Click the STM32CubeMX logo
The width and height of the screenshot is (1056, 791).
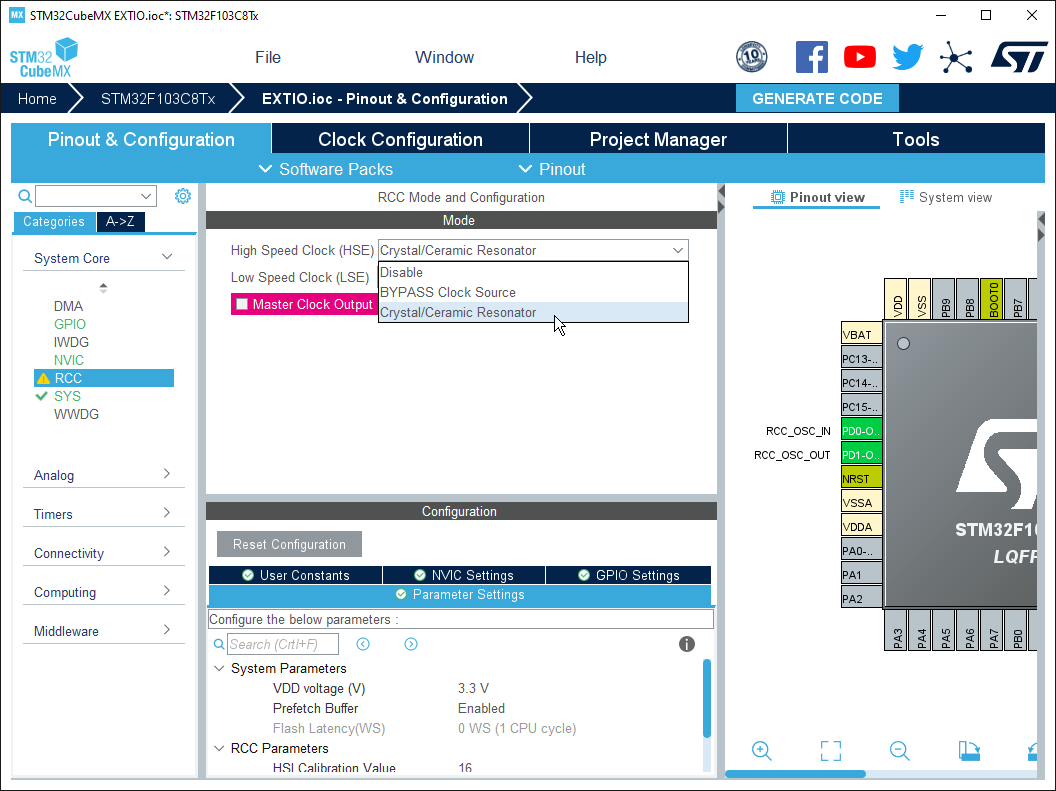(44, 58)
